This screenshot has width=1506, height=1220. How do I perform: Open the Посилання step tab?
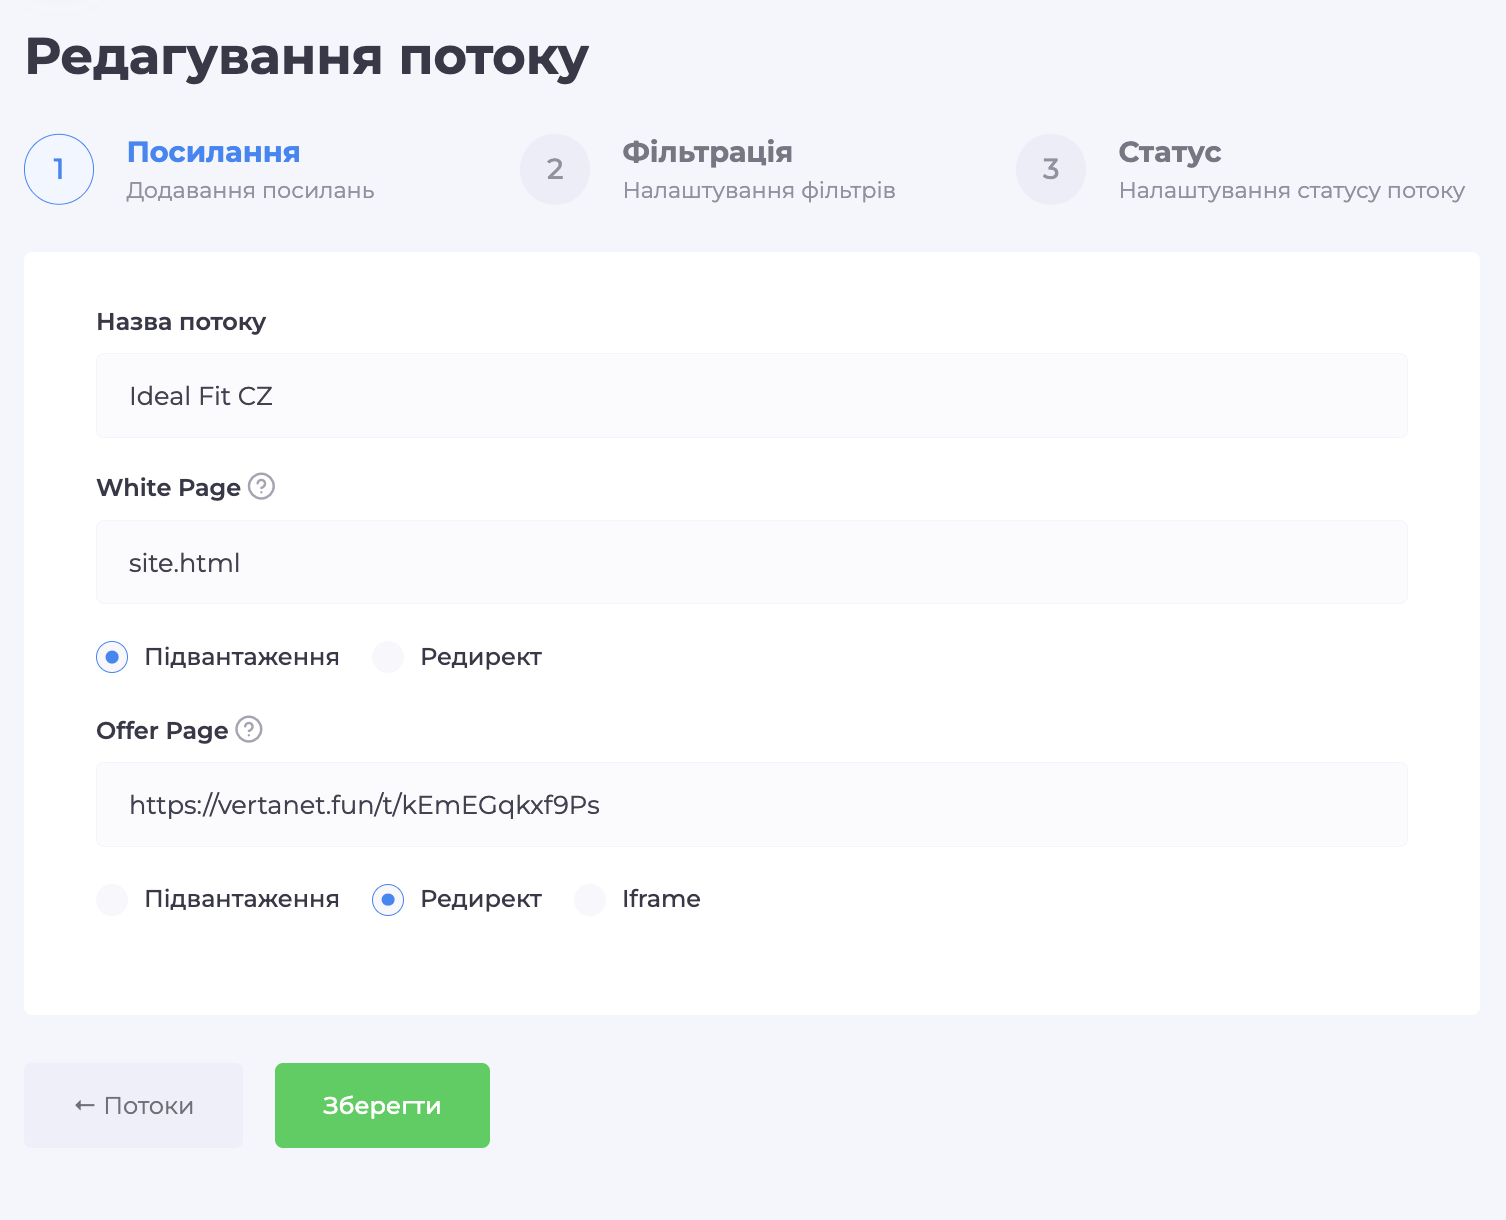213,152
